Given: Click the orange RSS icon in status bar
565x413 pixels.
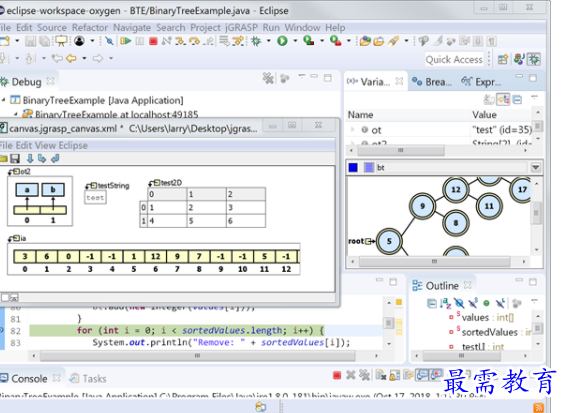Looking at the screenshot, I should (x=539, y=408).
